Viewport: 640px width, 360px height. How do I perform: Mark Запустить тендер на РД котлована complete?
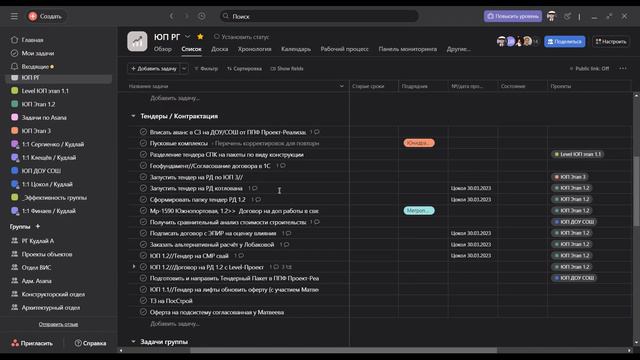pyautogui.click(x=143, y=188)
